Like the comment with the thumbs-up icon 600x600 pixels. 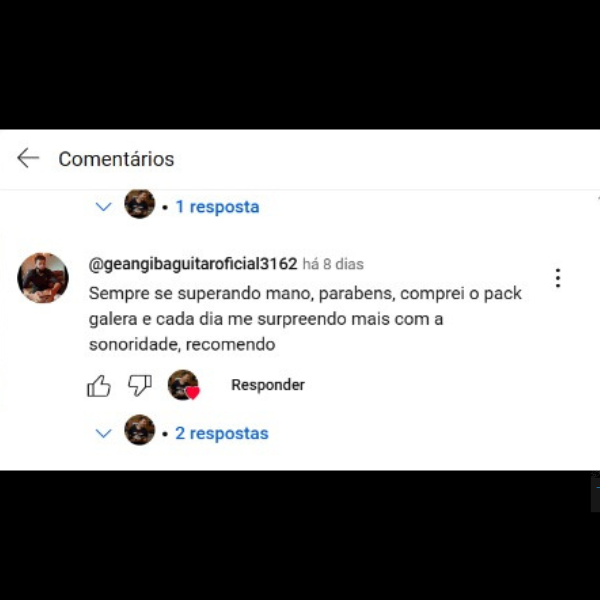pyautogui.click(x=99, y=385)
